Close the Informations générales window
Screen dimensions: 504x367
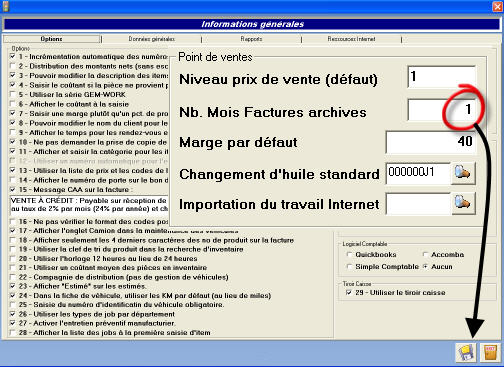click(497, 6)
